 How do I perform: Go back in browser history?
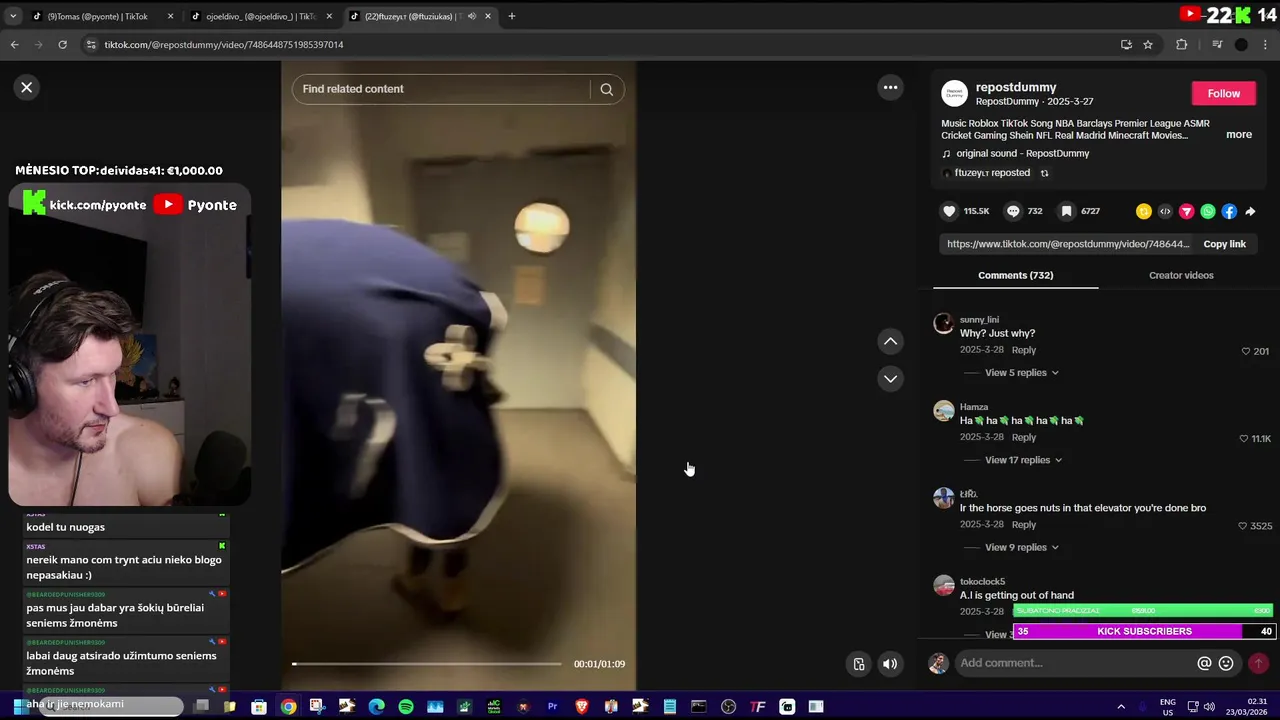[14, 44]
